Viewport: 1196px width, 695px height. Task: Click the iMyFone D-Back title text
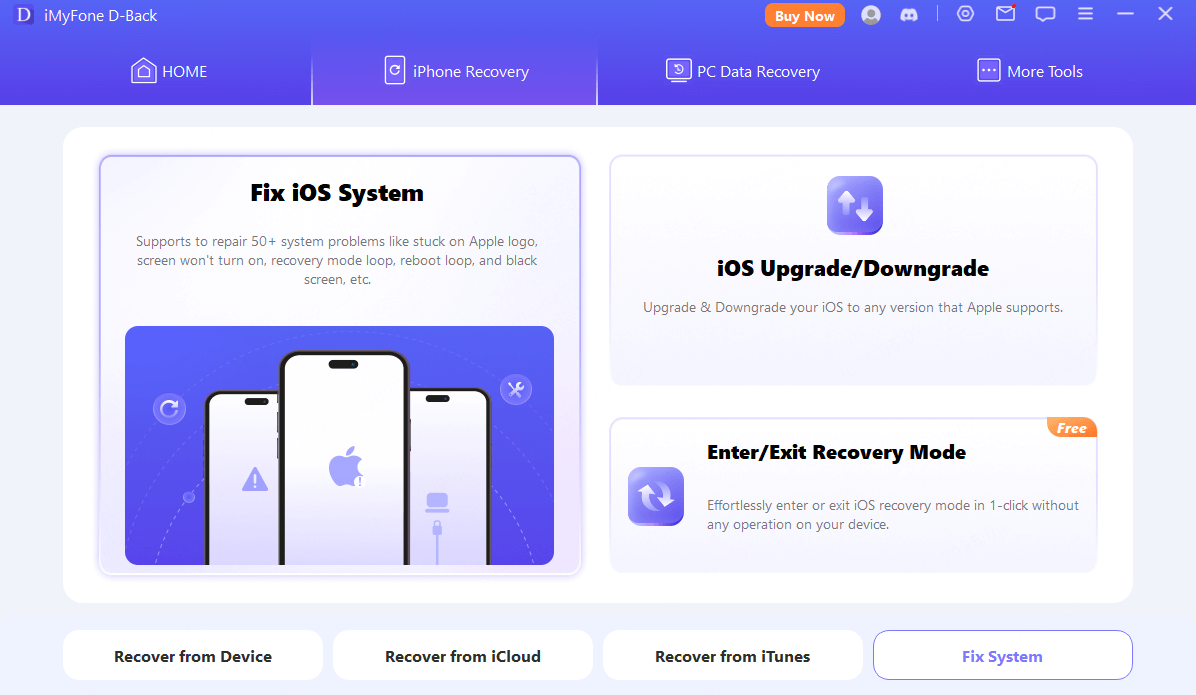pos(101,15)
